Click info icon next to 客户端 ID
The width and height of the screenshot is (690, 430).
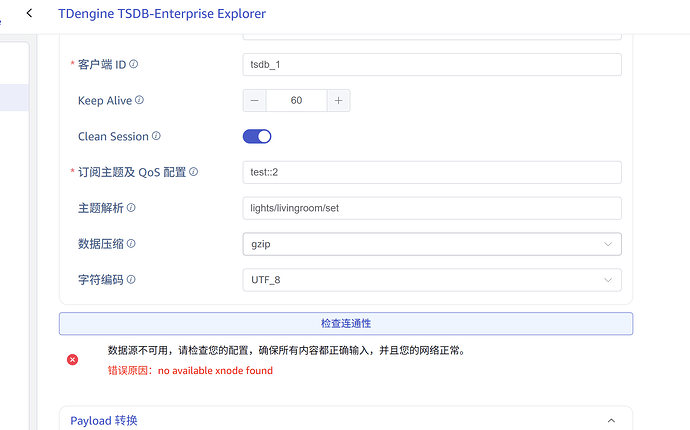pyautogui.click(x=134, y=64)
